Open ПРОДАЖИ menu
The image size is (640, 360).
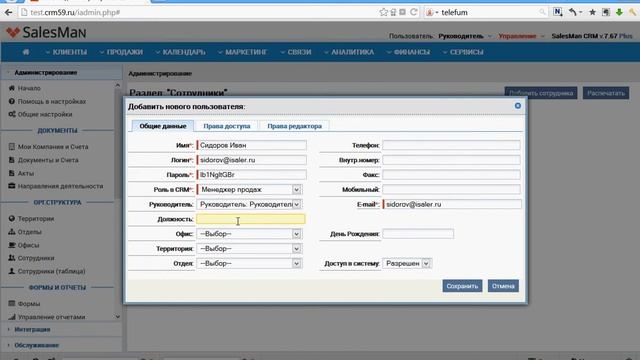coord(121,52)
